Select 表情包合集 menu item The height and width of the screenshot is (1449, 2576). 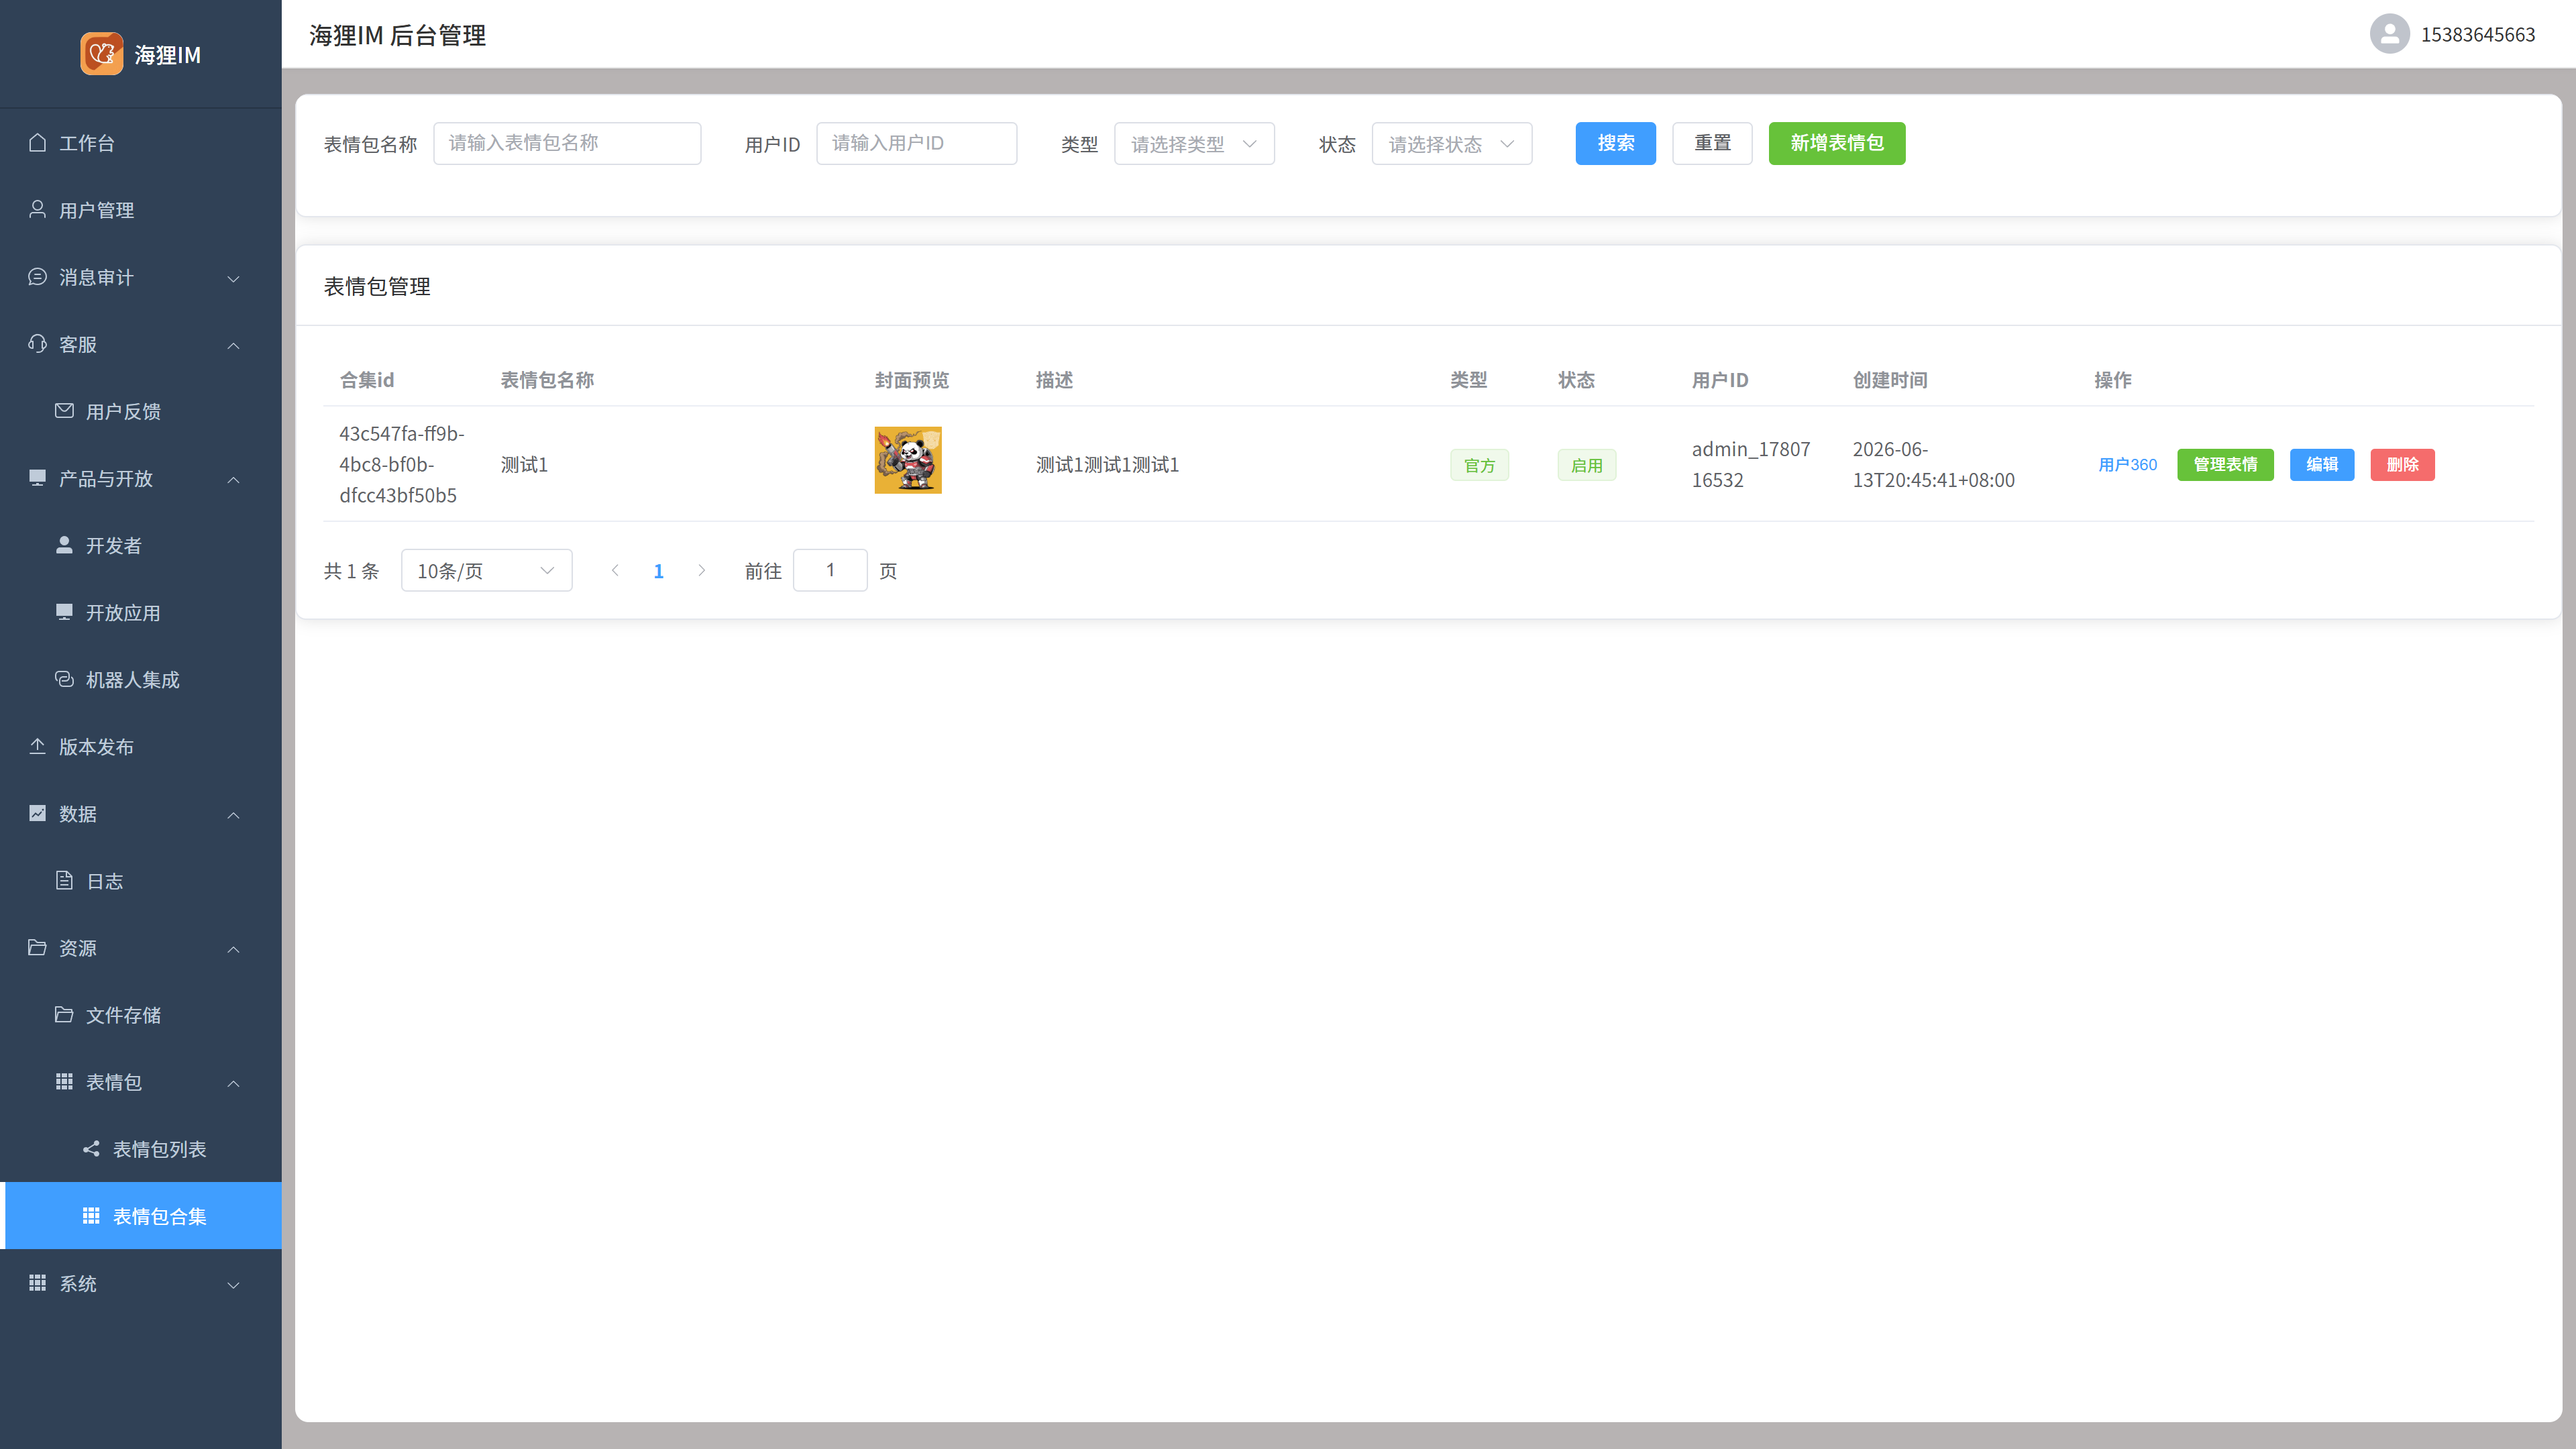[x=141, y=1215]
